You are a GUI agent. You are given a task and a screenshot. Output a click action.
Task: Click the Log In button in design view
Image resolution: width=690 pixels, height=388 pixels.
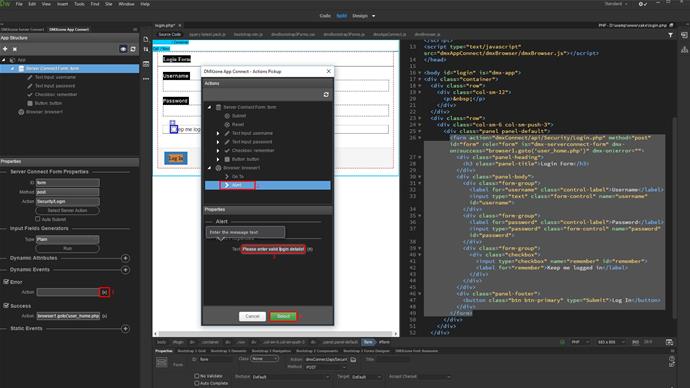[176, 158]
